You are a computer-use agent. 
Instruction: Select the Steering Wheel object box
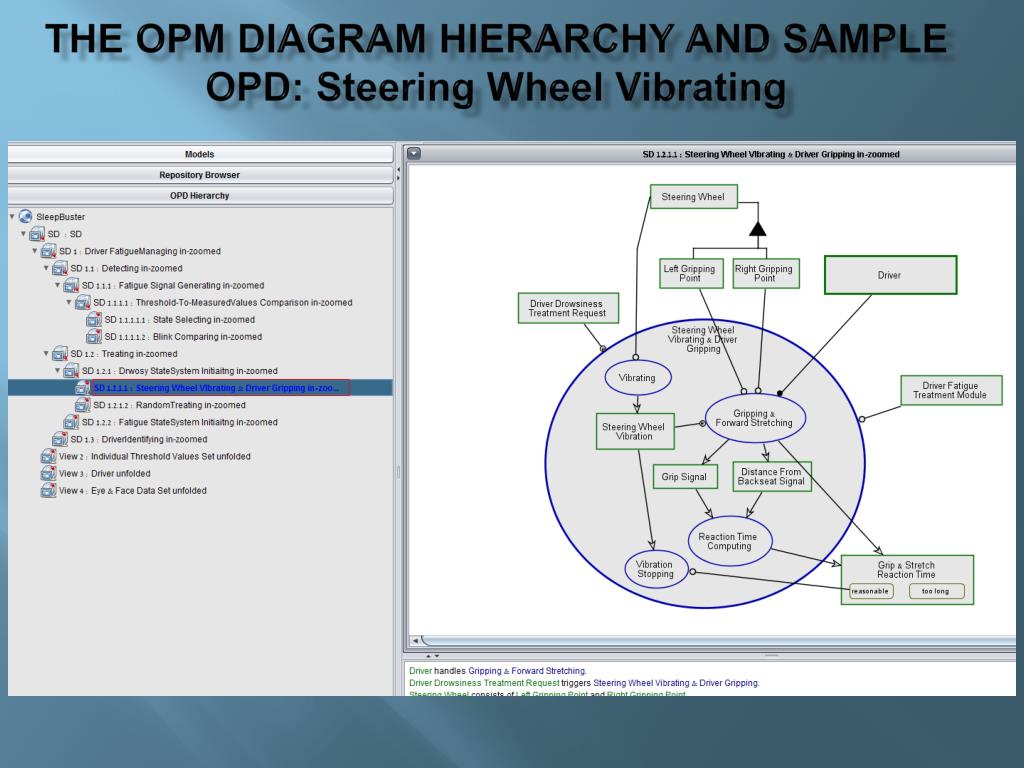point(694,197)
